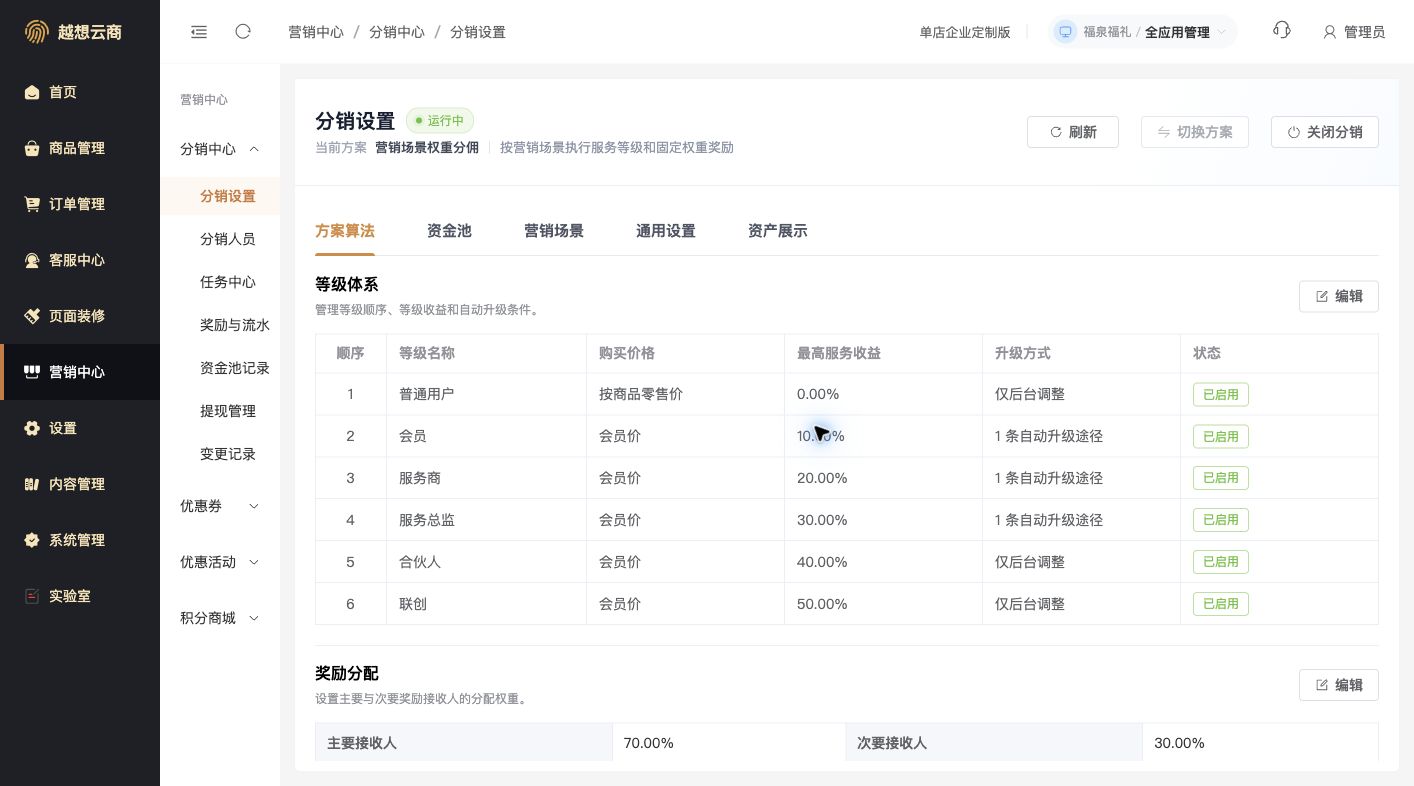Open 资金池记录 in the submenu

coord(220,368)
